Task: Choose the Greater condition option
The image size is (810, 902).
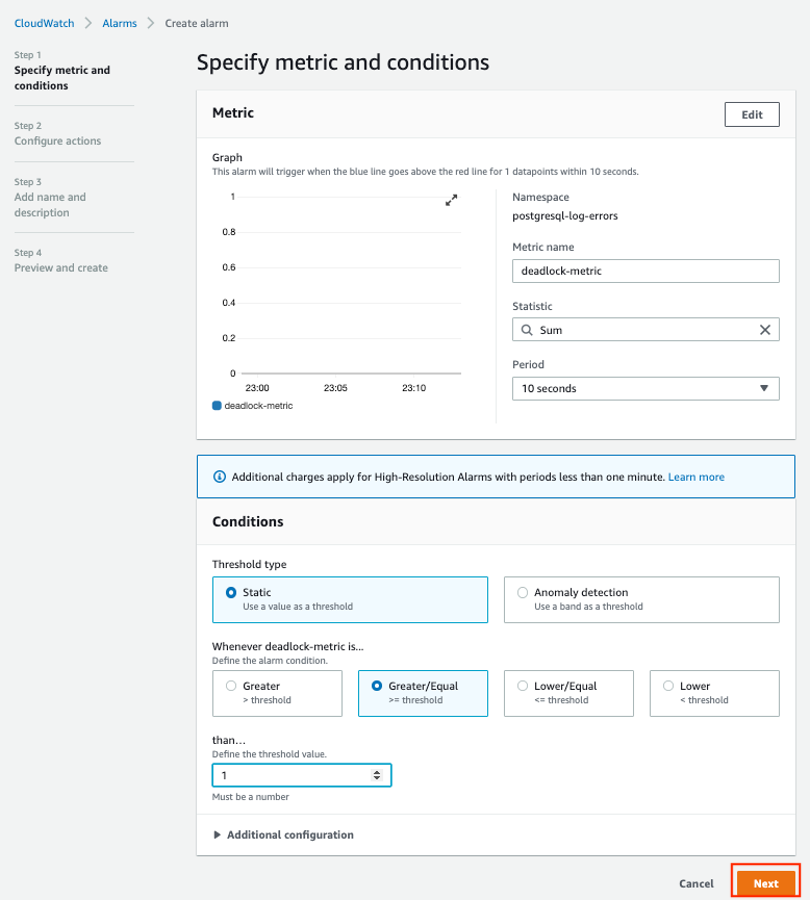Action: pos(232,686)
